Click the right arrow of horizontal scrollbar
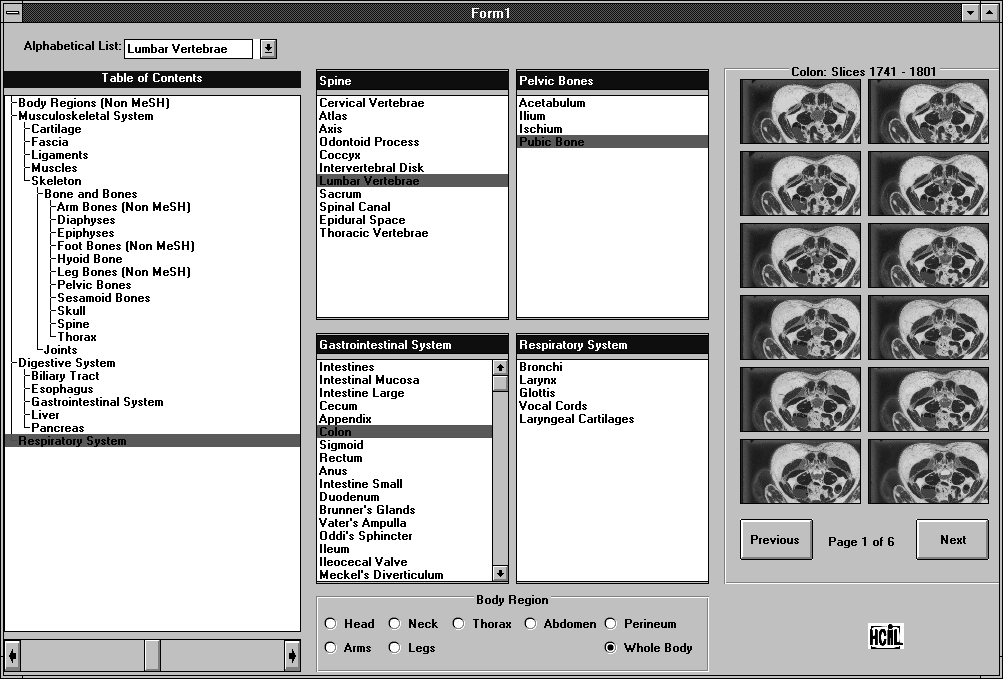Viewport: 1003px width, 679px height. pyautogui.click(x=291, y=655)
